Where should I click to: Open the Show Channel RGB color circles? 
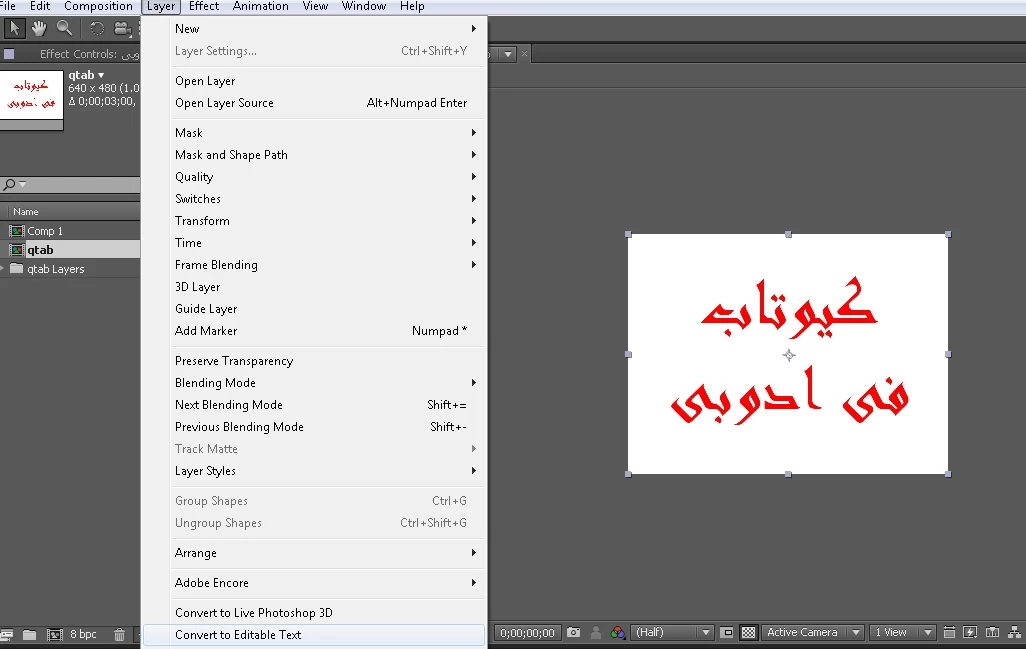(618, 632)
